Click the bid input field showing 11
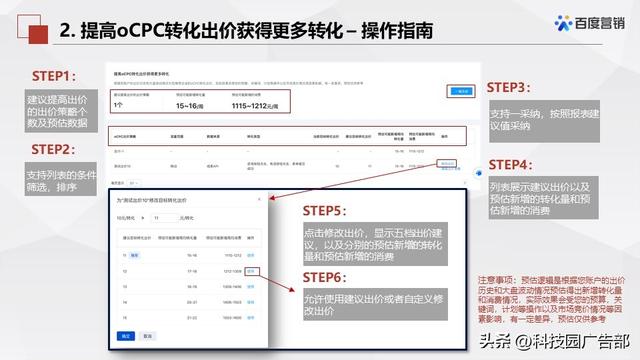Viewport: 640px width, 360px height. tap(164, 218)
